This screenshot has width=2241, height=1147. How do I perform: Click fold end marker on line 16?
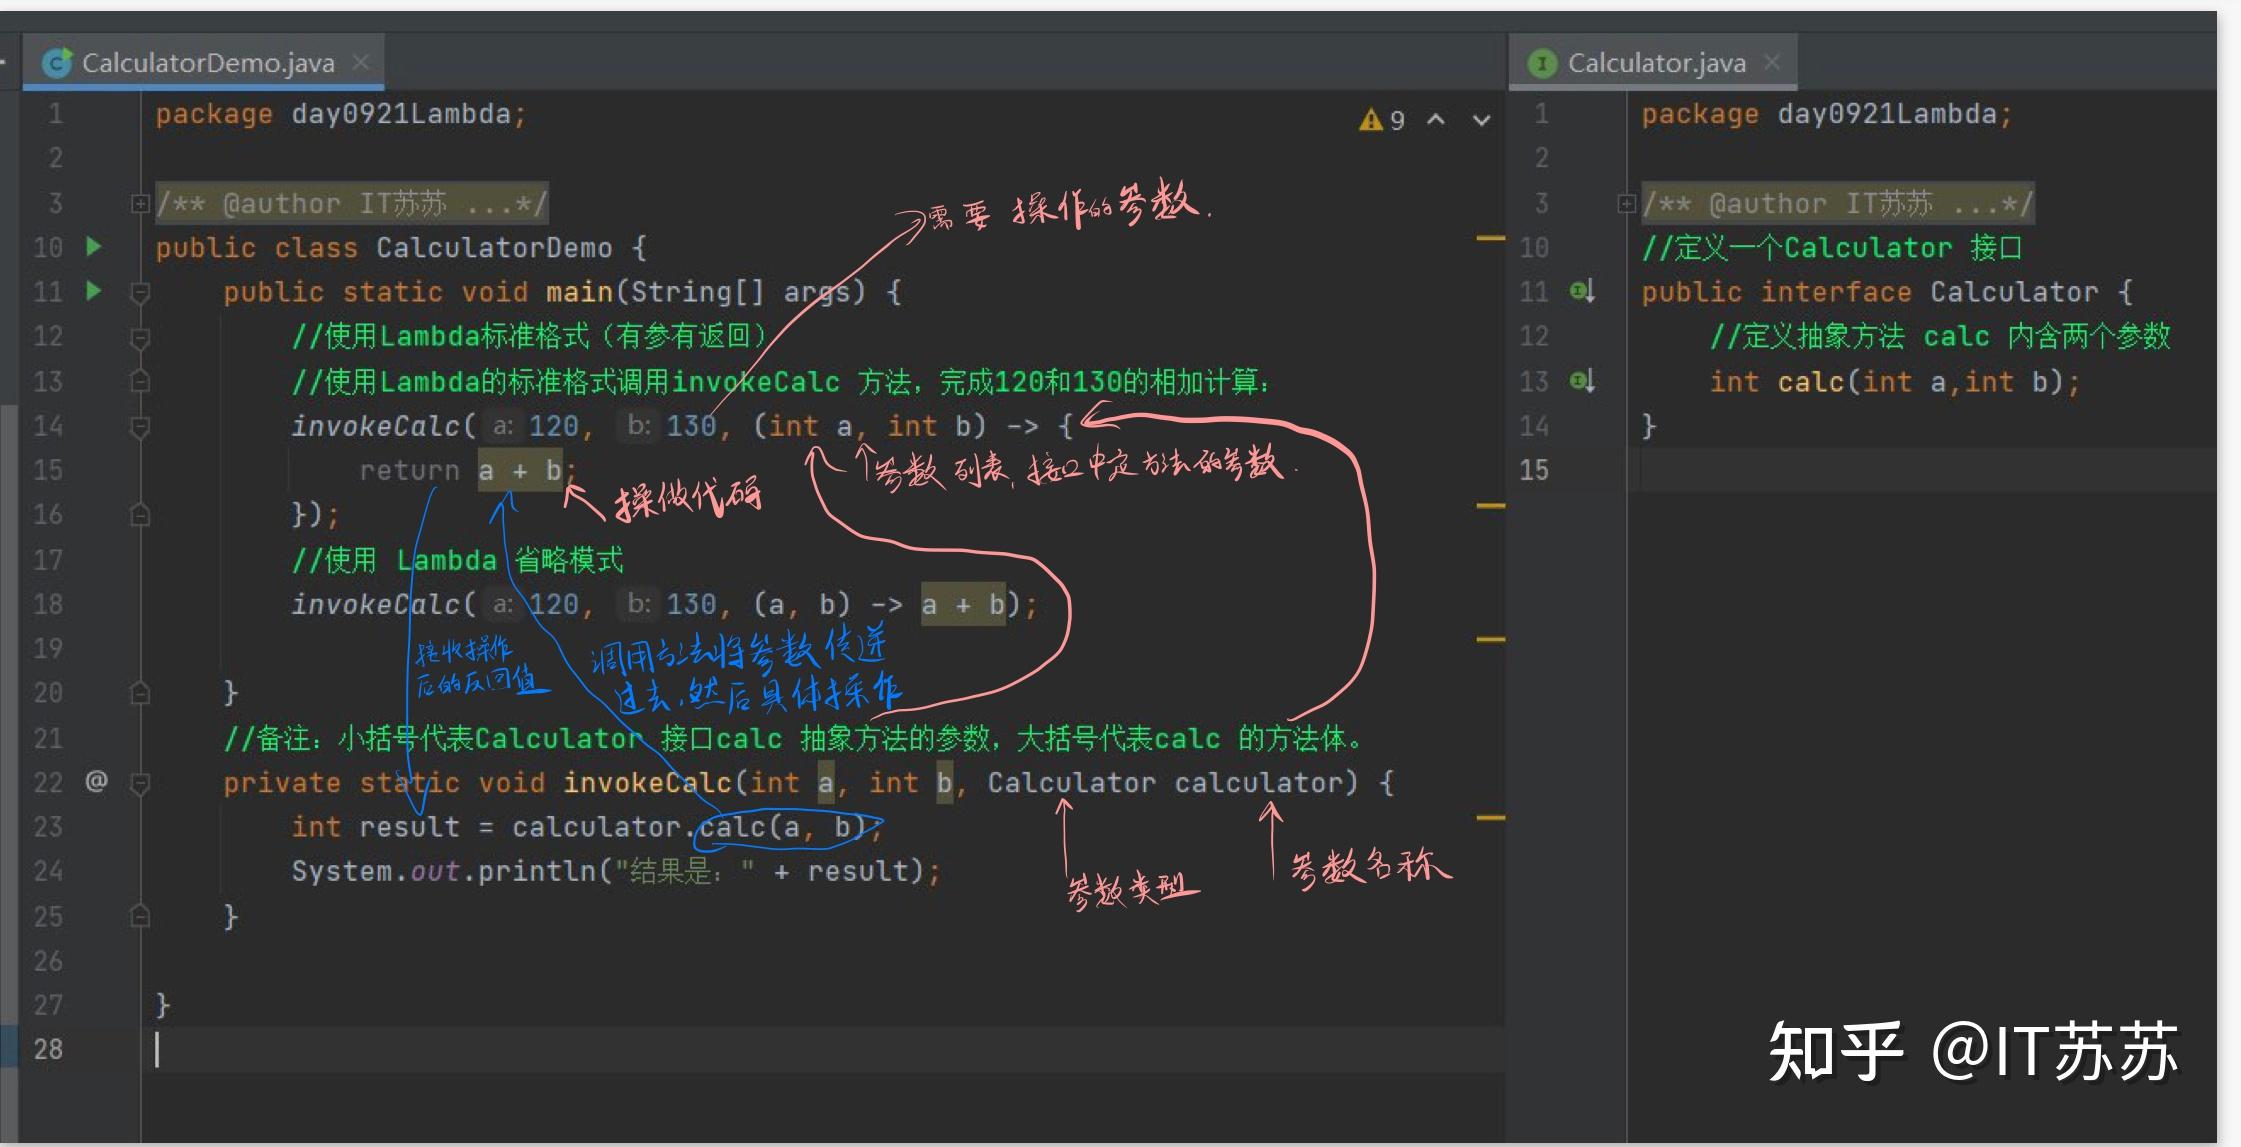coord(140,514)
